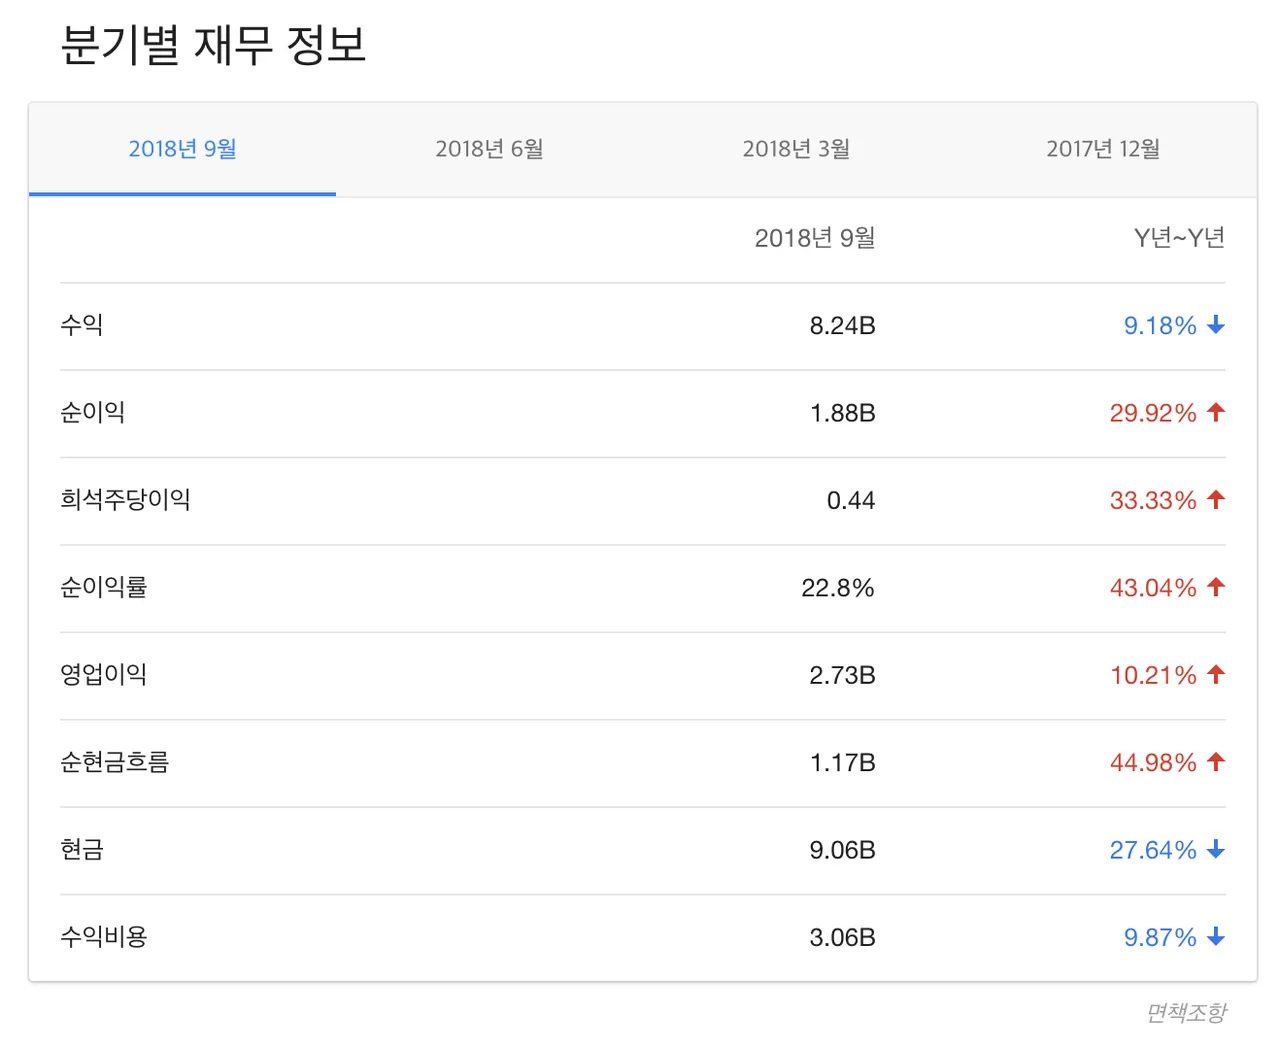Open the 면책조항 disclaimer link
Image resolution: width=1280 pixels, height=1049 pixels.
(x=1186, y=1013)
